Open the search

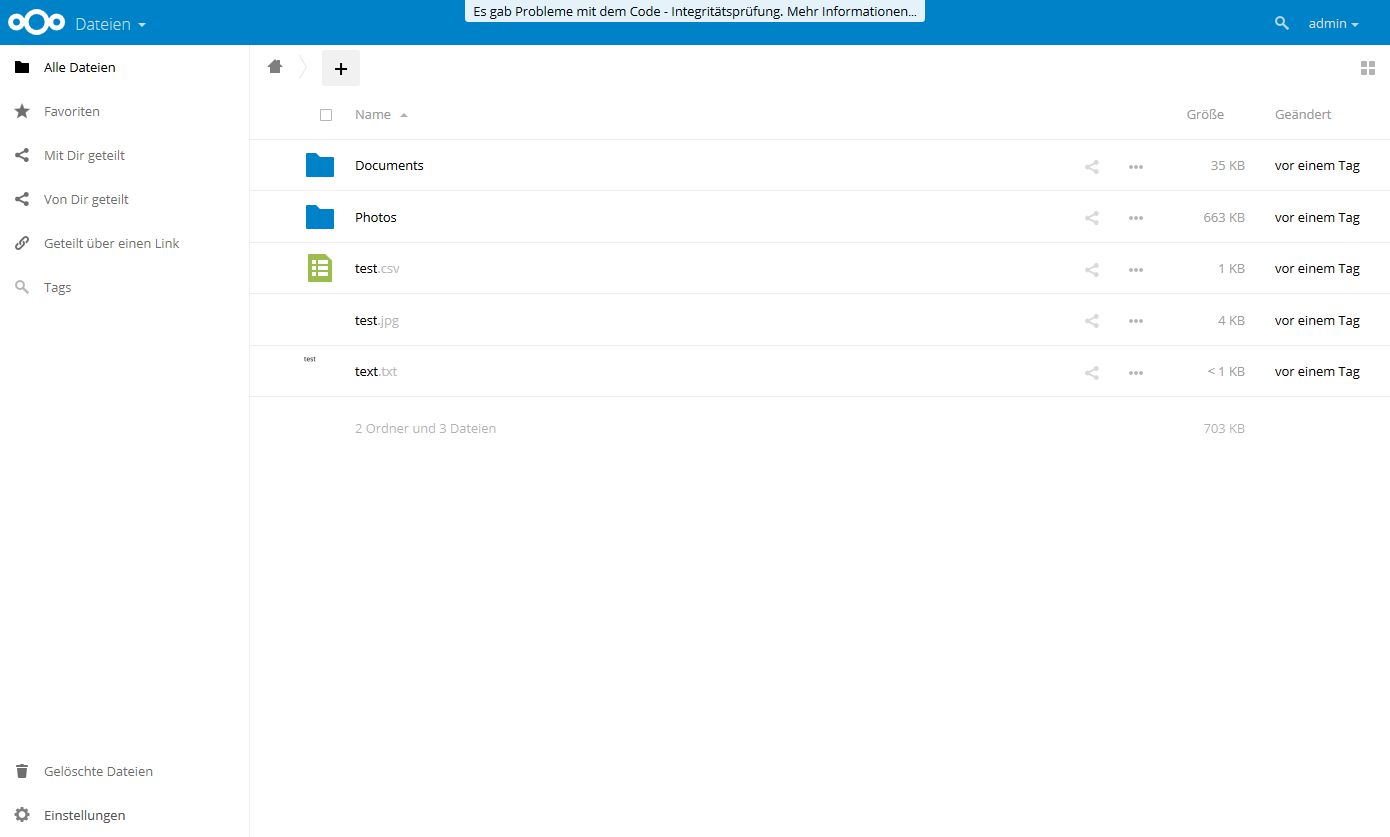tap(1281, 22)
